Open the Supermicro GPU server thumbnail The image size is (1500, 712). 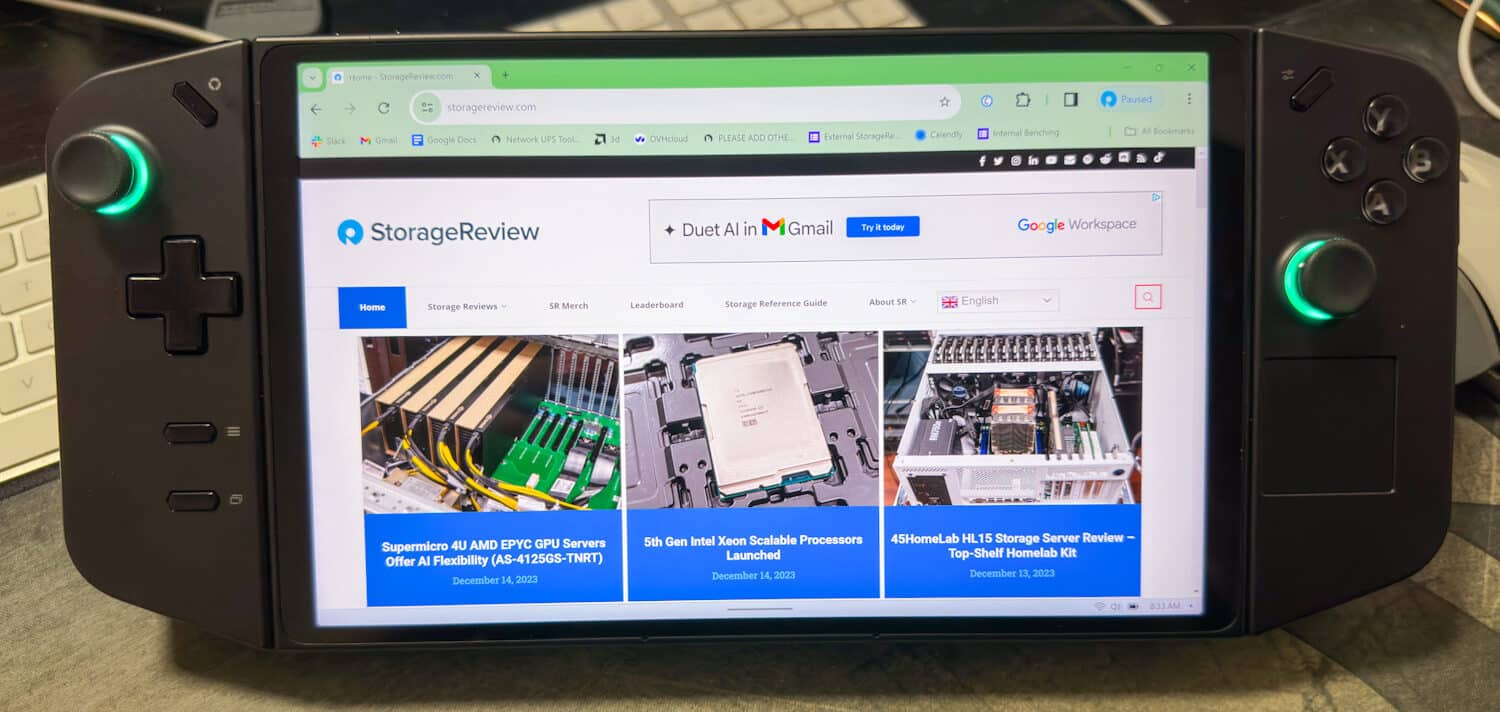click(x=490, y=424)
